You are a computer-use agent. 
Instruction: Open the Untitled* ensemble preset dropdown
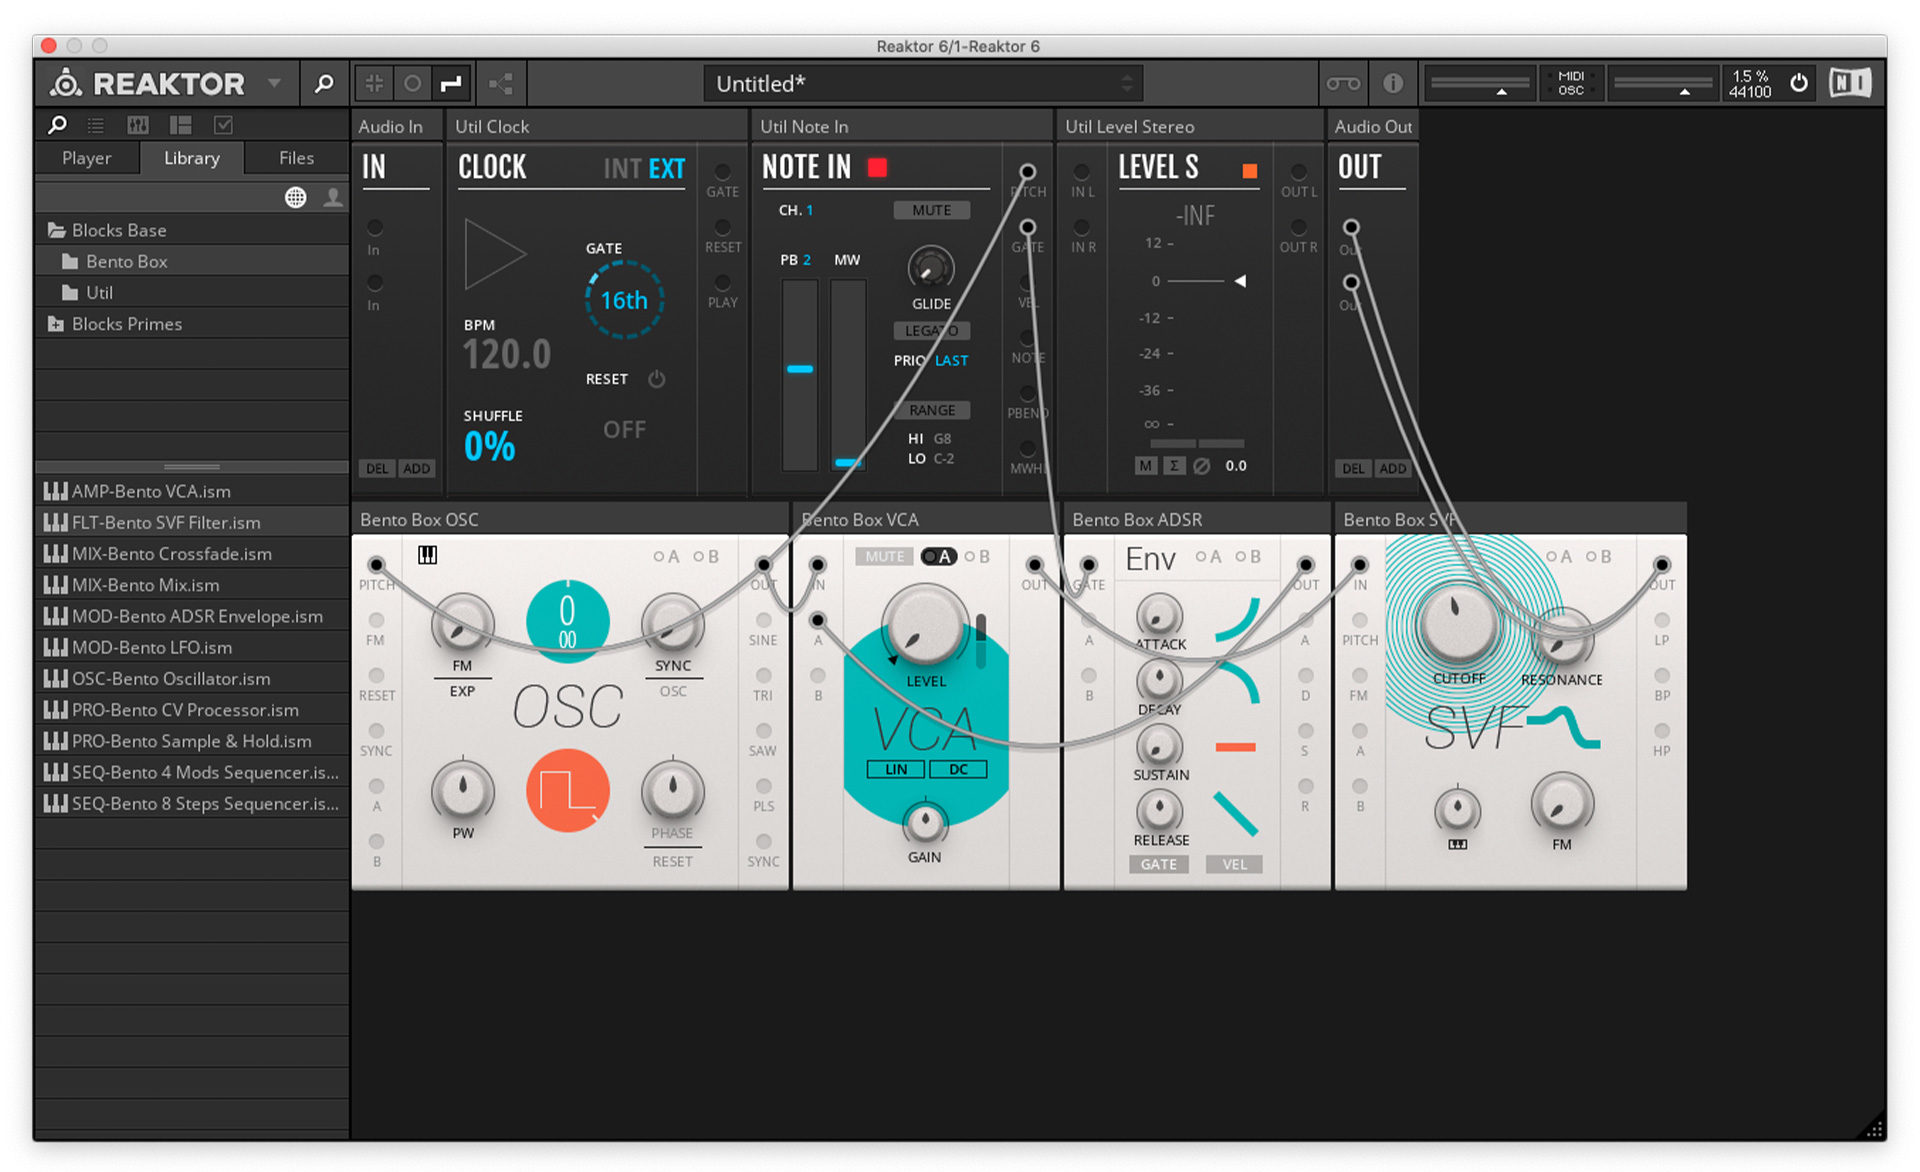(1125, 83)
